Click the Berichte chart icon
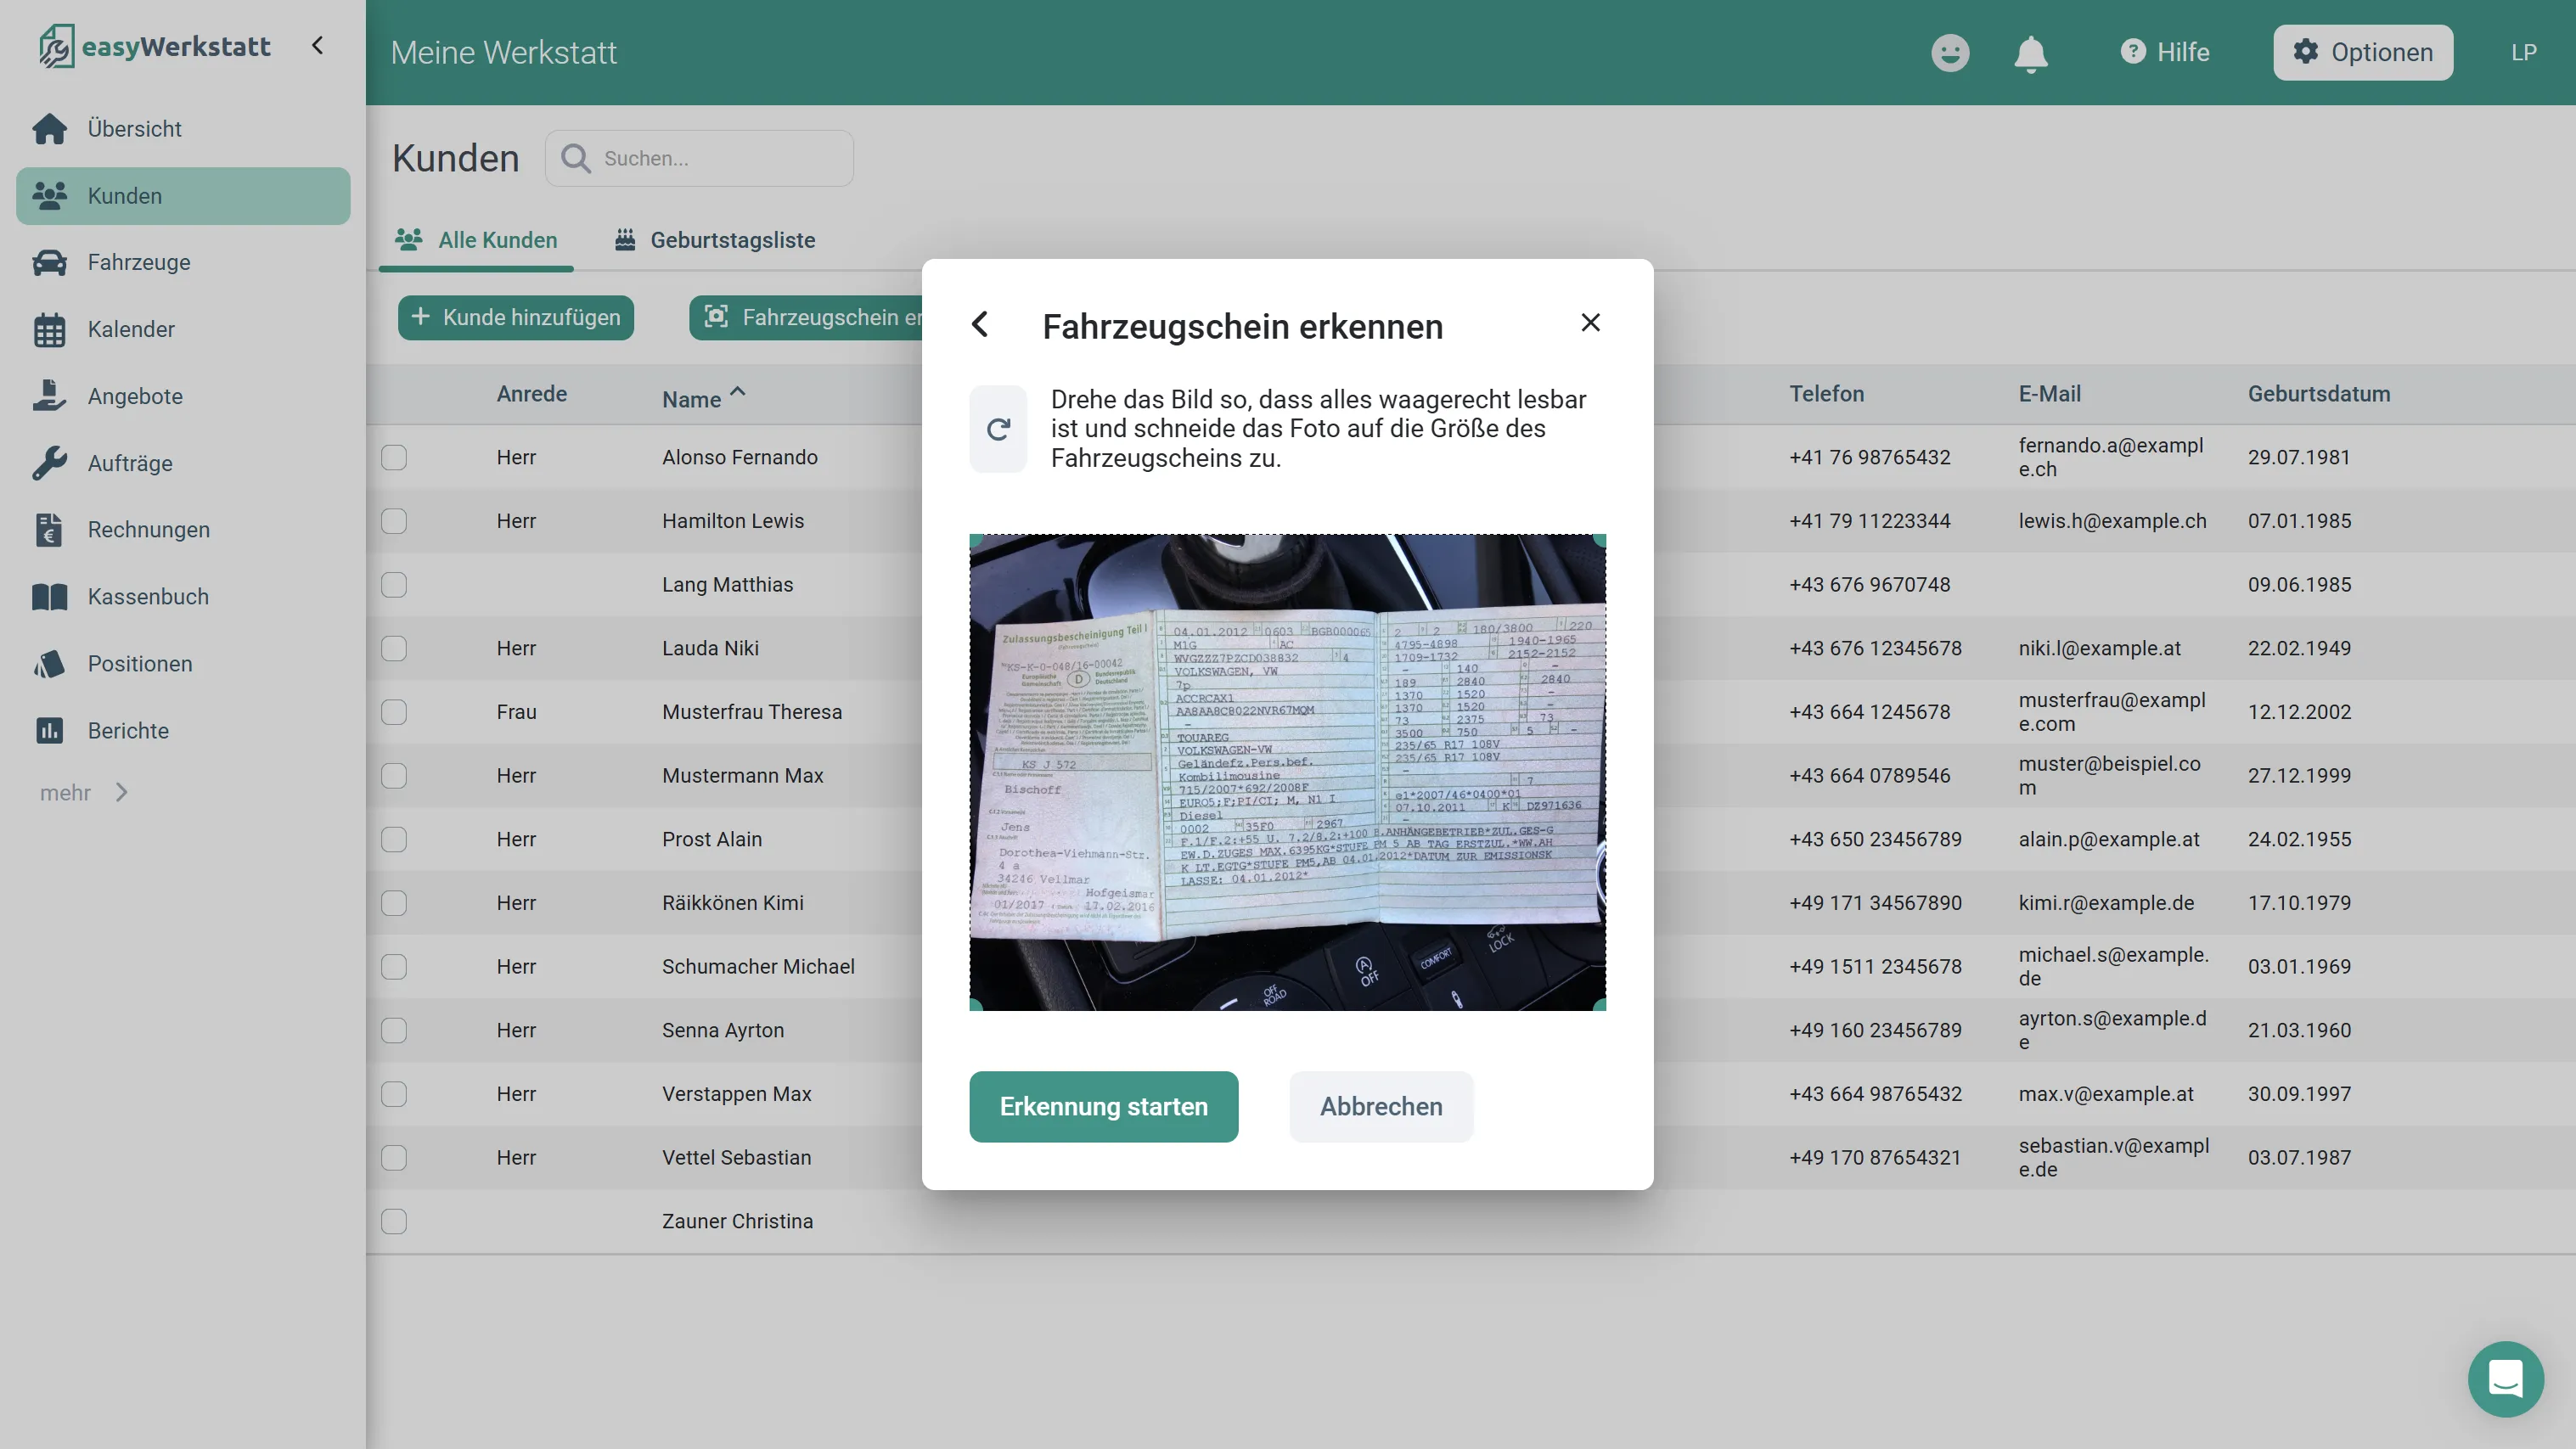Image resolution: width=2576 pixels, height=1449 pixels. point(49,731)
